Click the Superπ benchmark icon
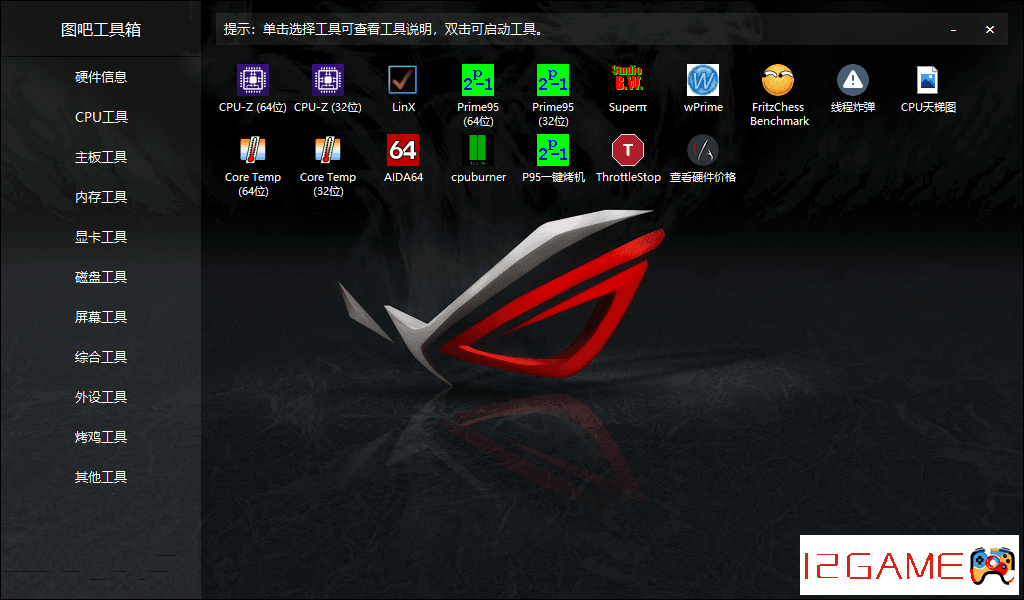This screenshot has width=1024, height=600. [628, 80]
